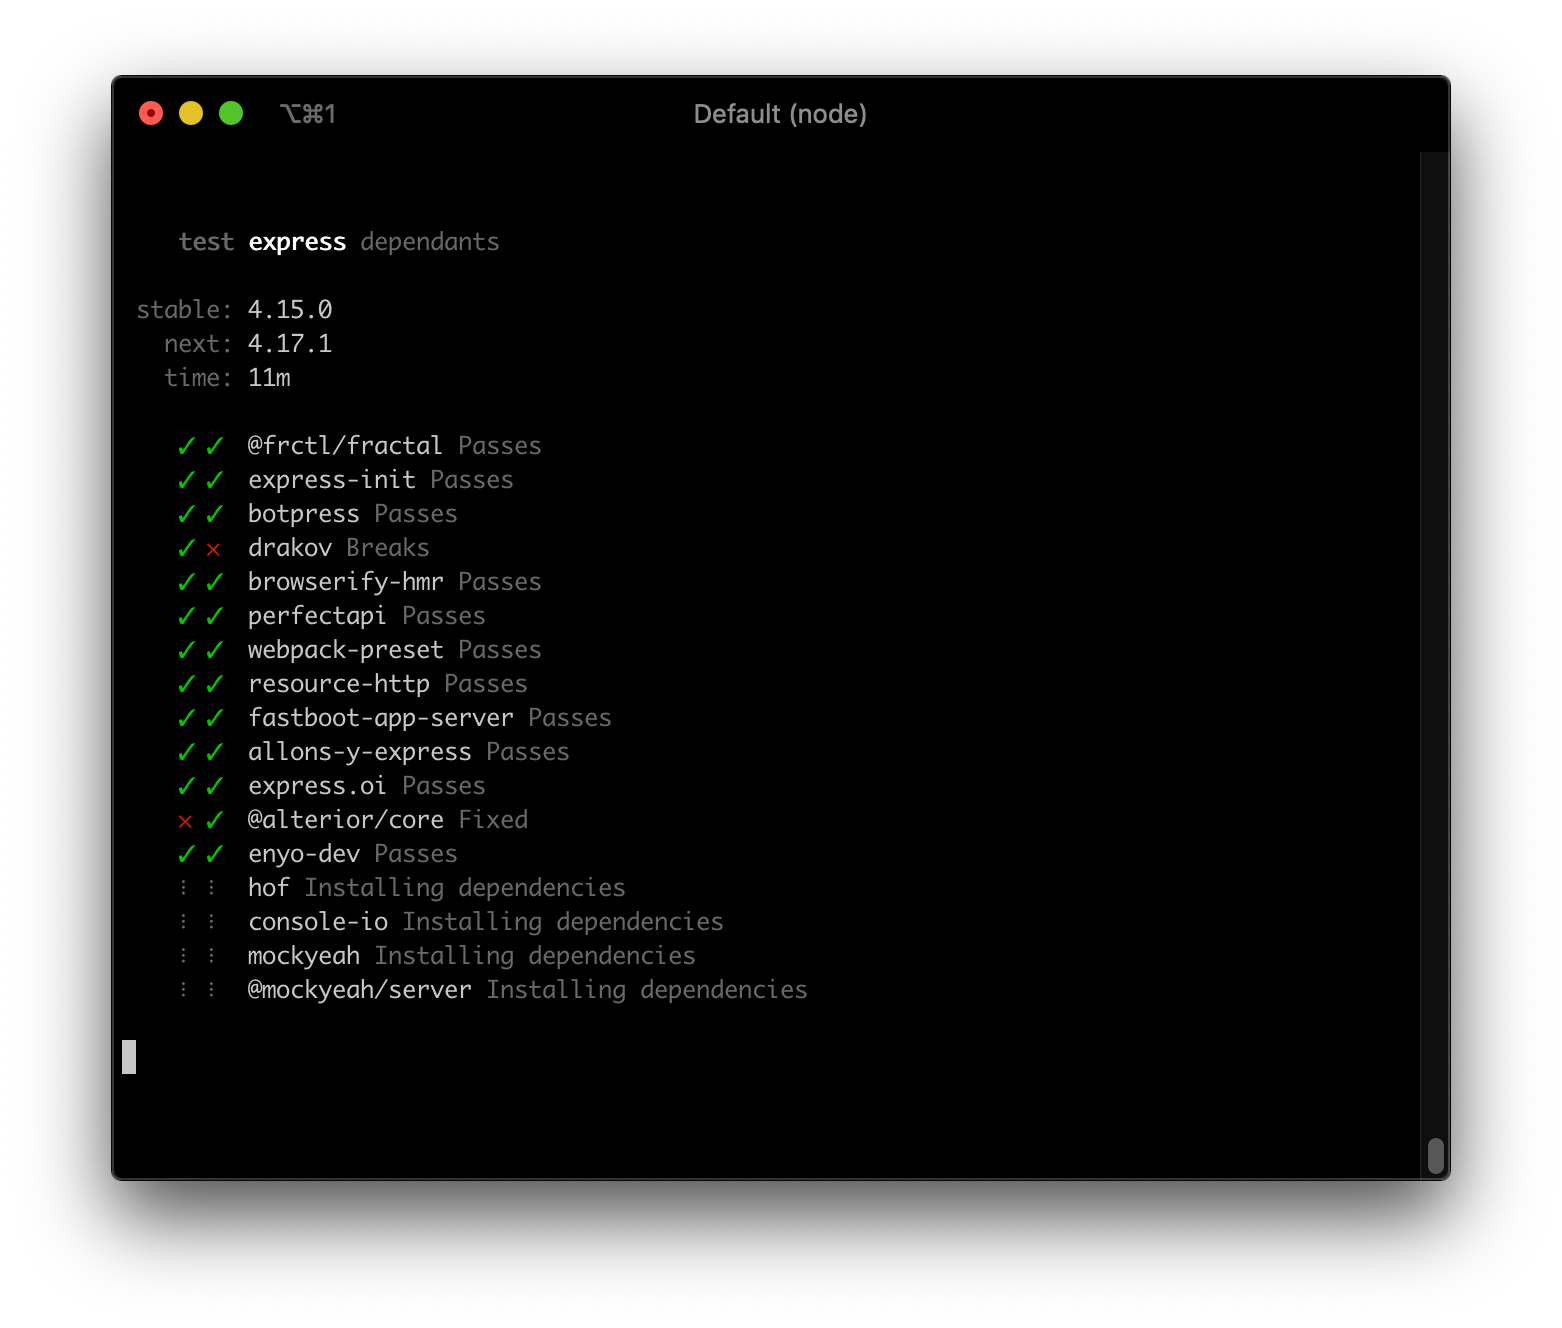Click the second green checkmark for botpress
This screenshot has height=1328, width=1562.
click(214, 514)
